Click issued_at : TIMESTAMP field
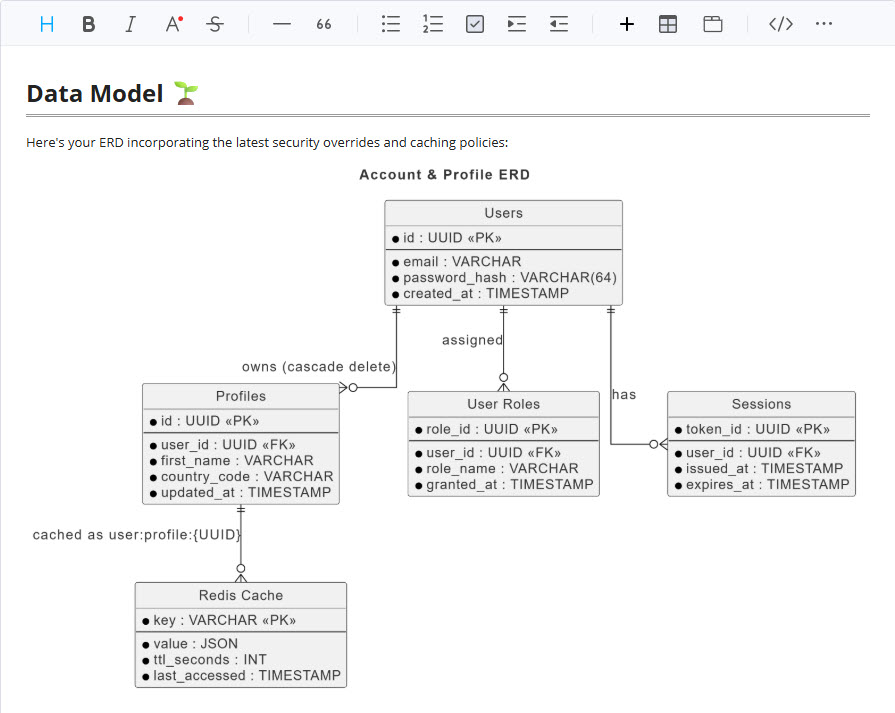This screenshot has width=895, height=713. [759, 469]
